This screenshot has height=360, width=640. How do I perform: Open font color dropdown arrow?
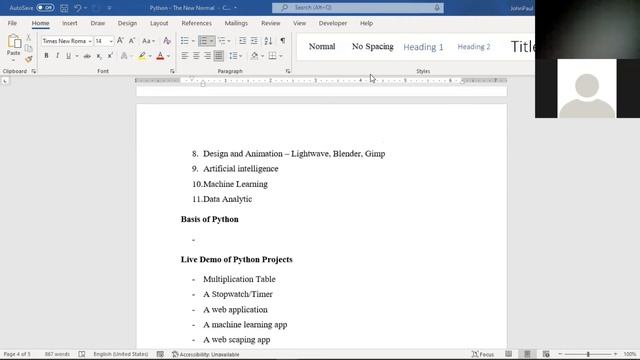[x=168, y=56]
